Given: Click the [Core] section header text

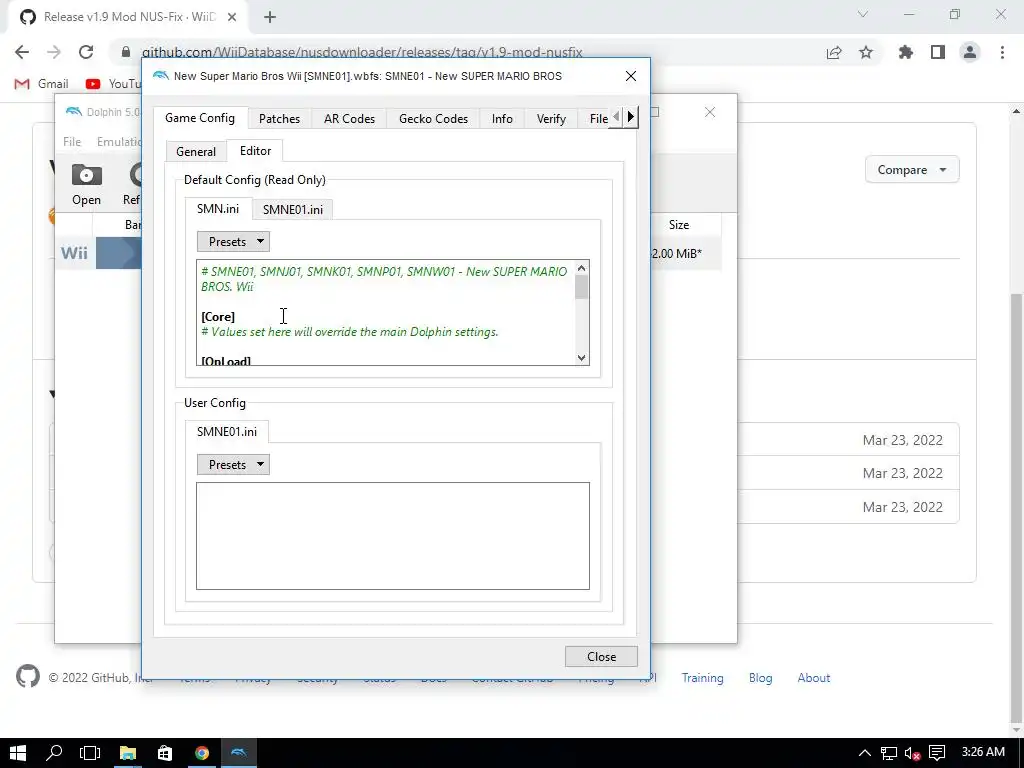Looking at the screenshot, I should point(218,317).
